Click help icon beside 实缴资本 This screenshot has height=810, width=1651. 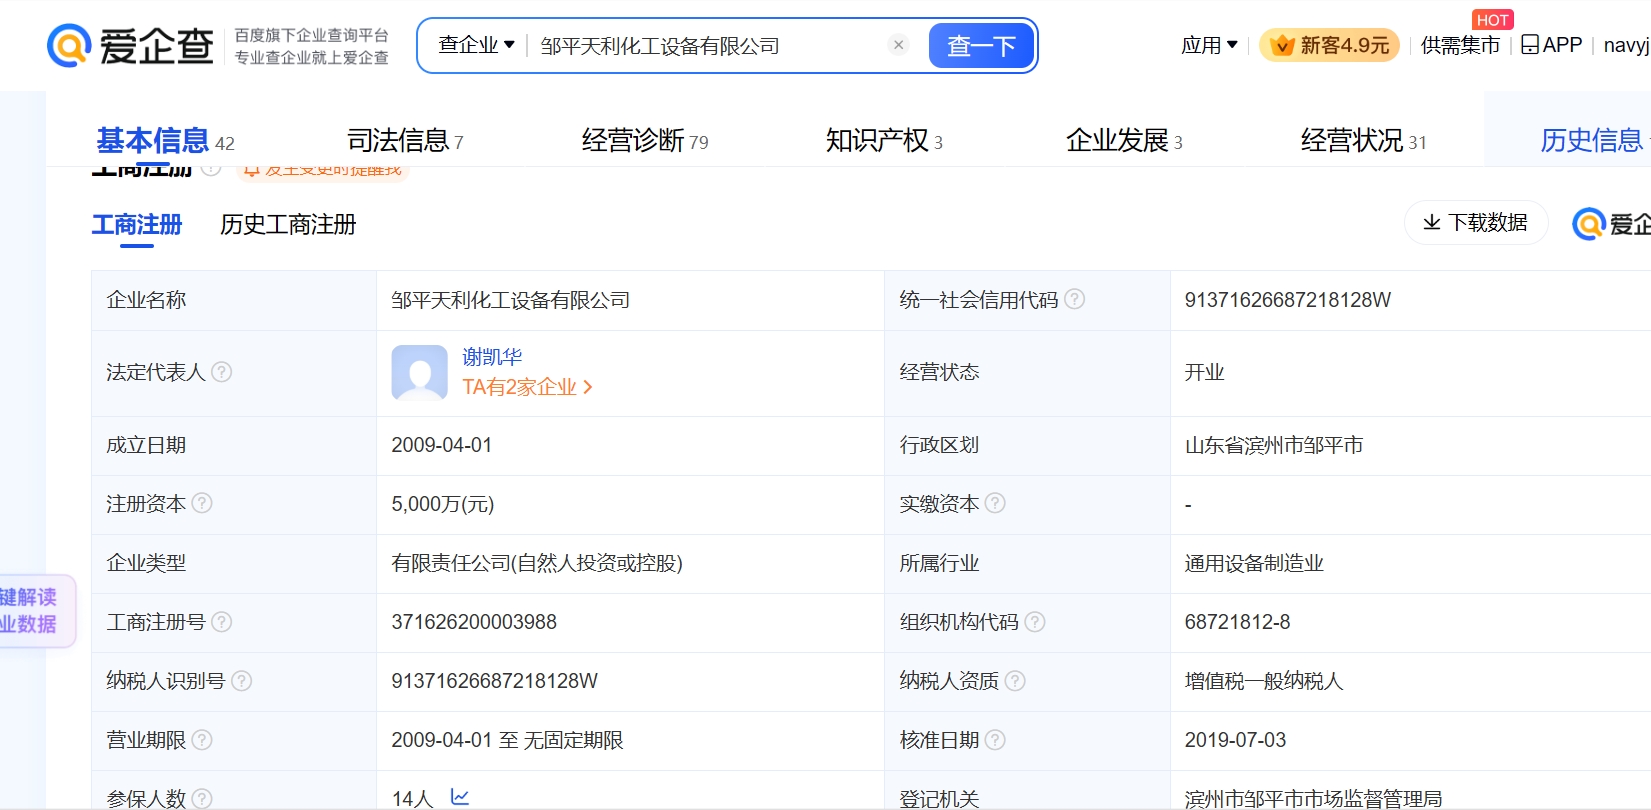[x=995, y=503]
